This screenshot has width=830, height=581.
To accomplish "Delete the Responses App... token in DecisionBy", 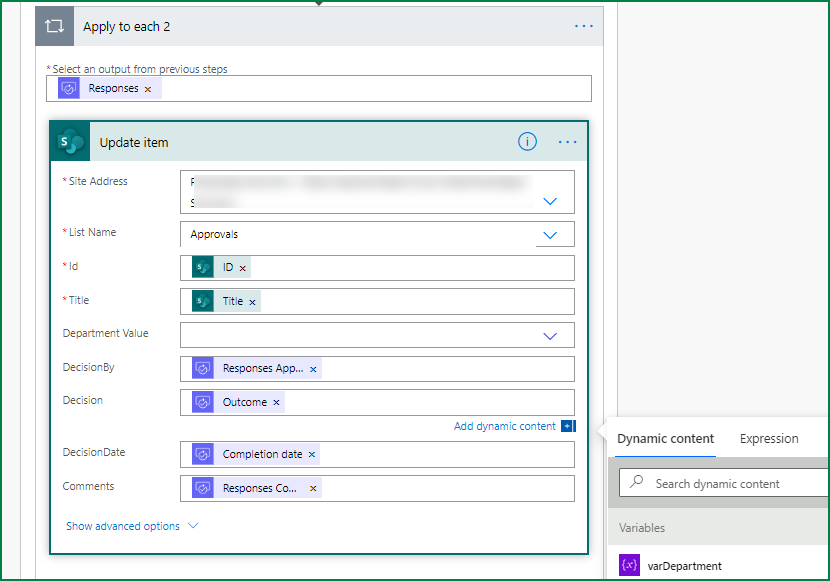I will [x=313, y=369].
